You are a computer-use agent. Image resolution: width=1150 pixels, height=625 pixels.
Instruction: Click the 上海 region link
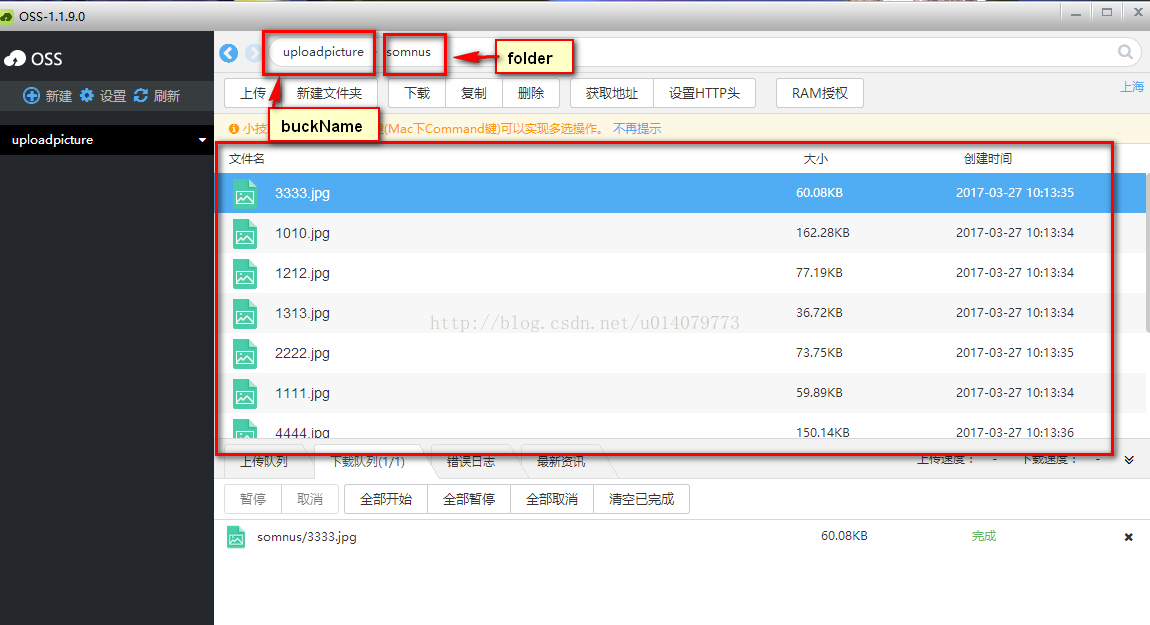1132,87
